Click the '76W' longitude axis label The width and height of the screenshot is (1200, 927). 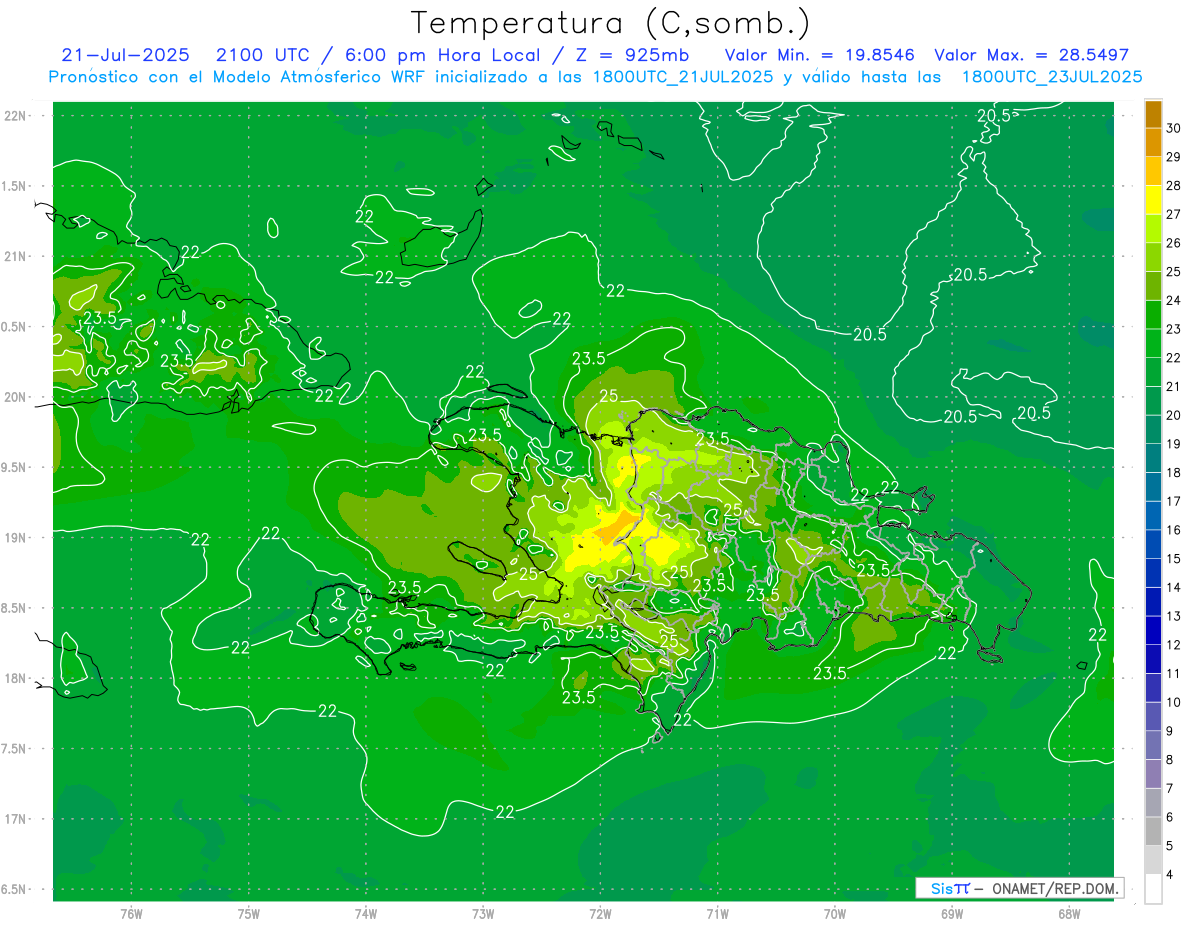point(131,913)
